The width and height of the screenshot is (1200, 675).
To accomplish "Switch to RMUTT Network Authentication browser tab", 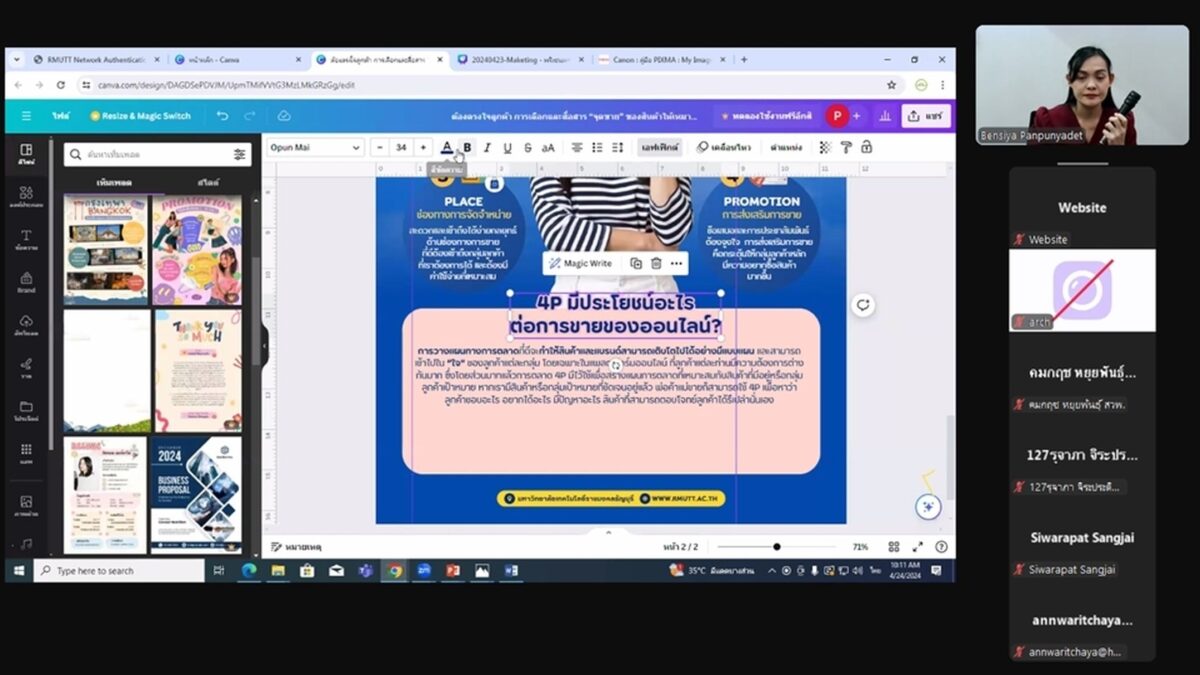I will click(96, 60).
